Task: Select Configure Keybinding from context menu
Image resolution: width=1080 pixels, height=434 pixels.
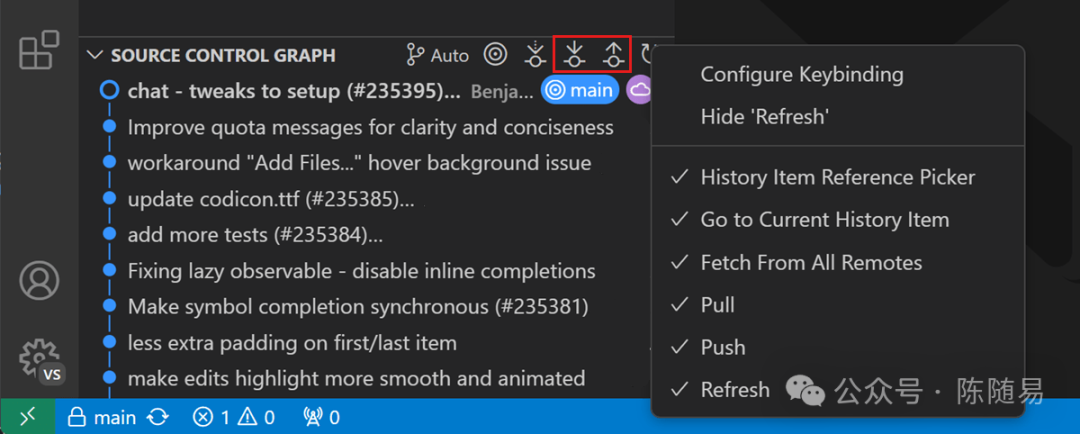Action: 801,74
